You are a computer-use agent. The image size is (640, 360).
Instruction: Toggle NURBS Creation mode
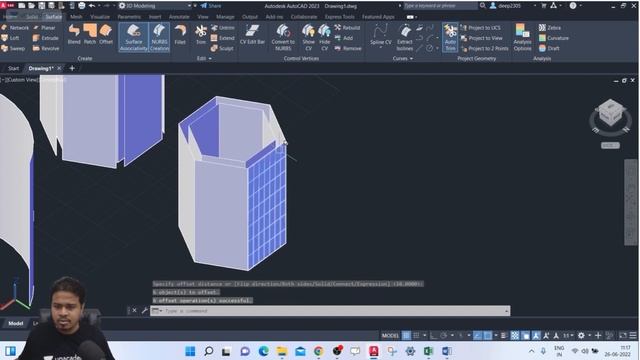coord(159,37)
